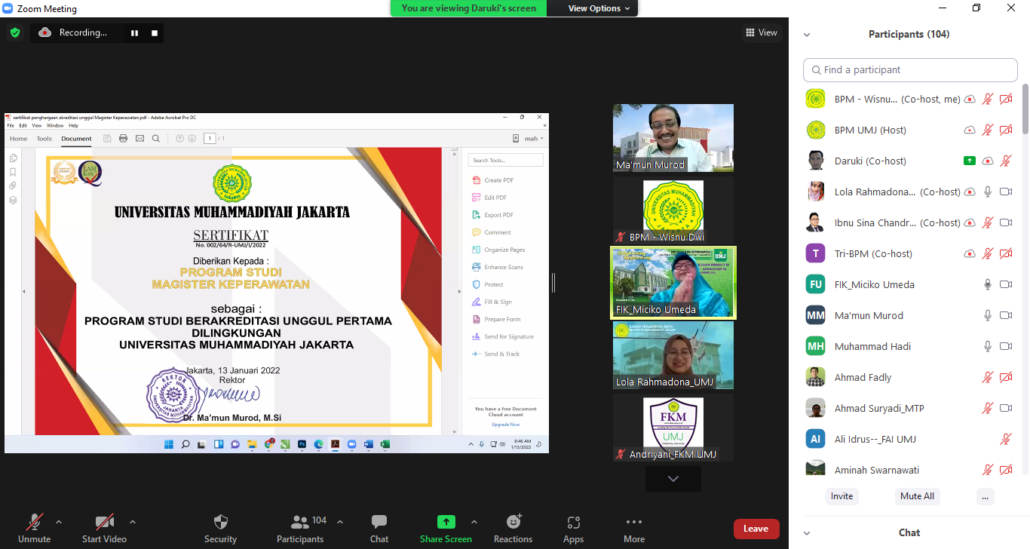This screenshot has height=549, width=1030.
Task: Click the green Share Screen icon
Action: [446, 521]
